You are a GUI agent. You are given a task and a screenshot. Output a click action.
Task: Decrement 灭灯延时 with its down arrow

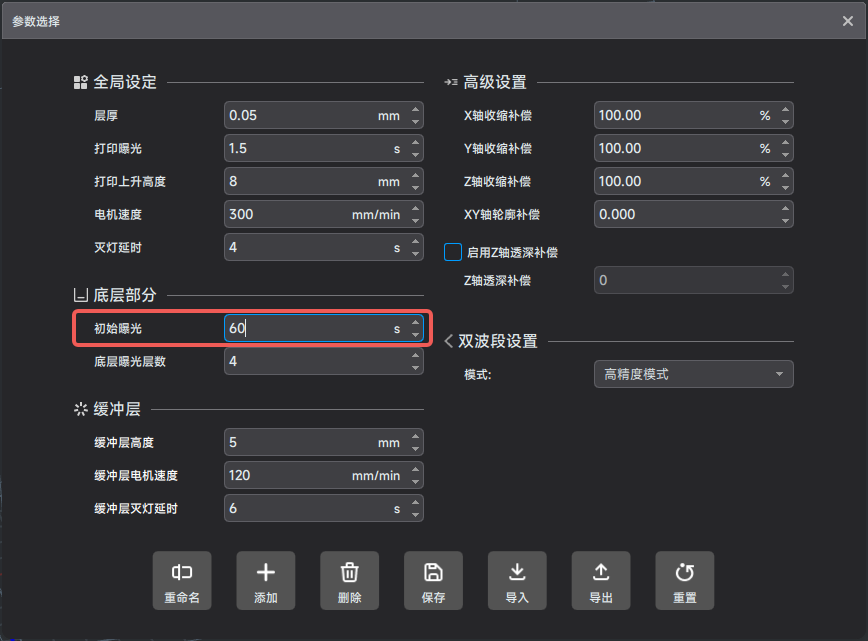(x=416, y=252)
